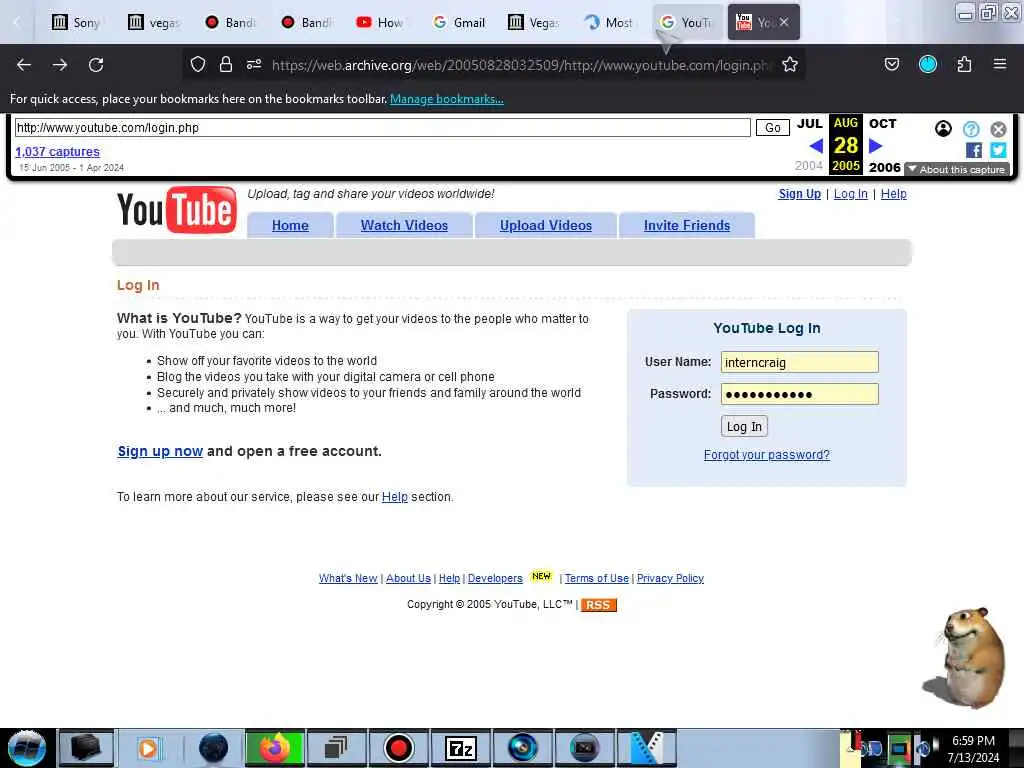
Task: Open the Watch Videos tab
Action: [x=404, y=225]
